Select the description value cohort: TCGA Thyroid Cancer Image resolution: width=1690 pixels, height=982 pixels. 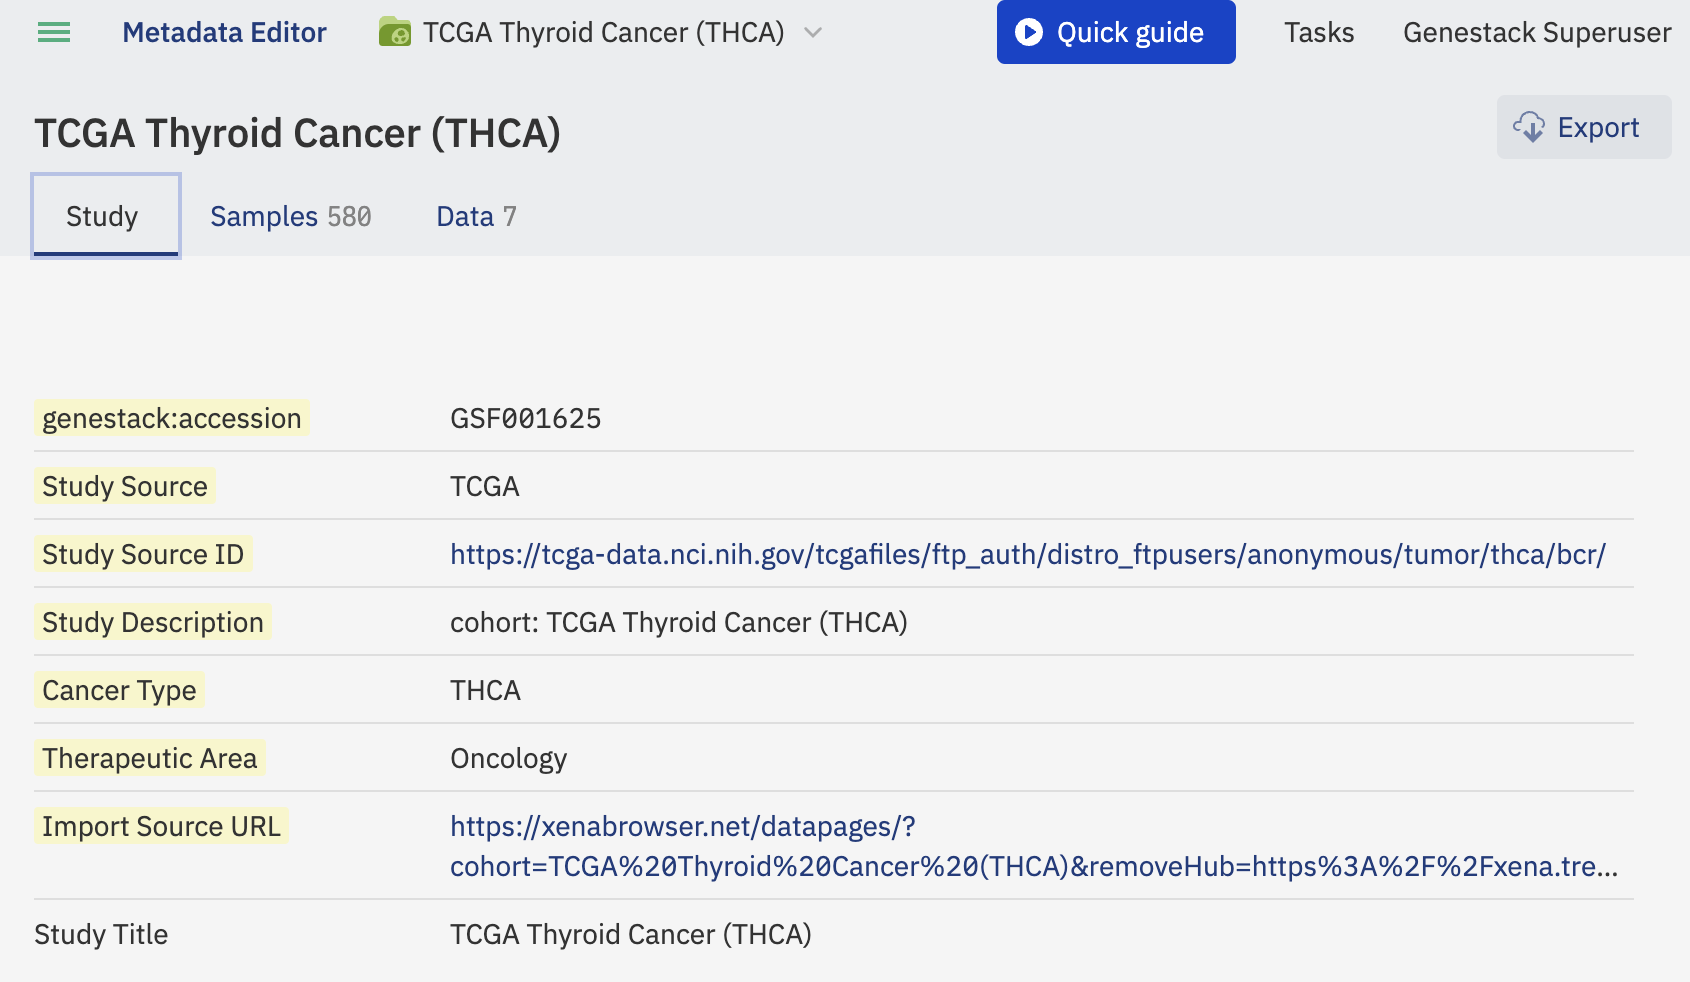pyautogui.click(x=679, y=622)
